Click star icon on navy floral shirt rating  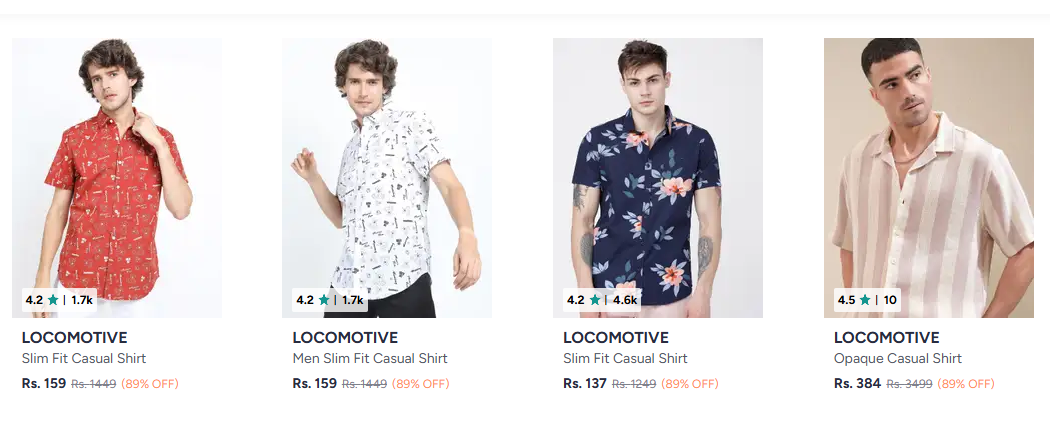coord(595,299)
